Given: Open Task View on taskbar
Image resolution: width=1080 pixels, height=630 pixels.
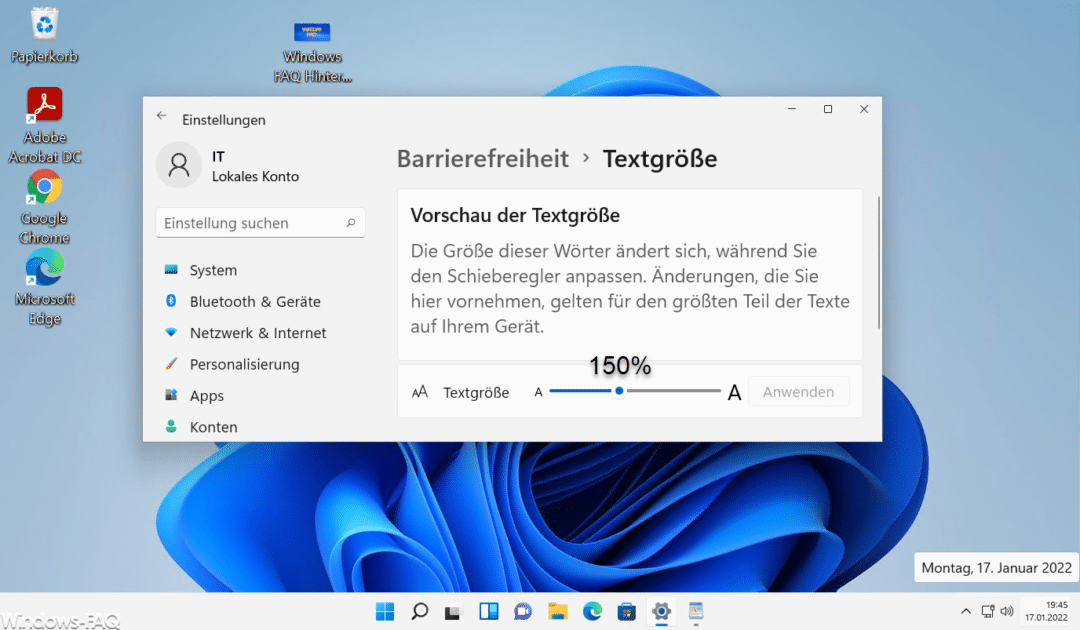Looking at the screenshot, I should [x=453, y=611].
